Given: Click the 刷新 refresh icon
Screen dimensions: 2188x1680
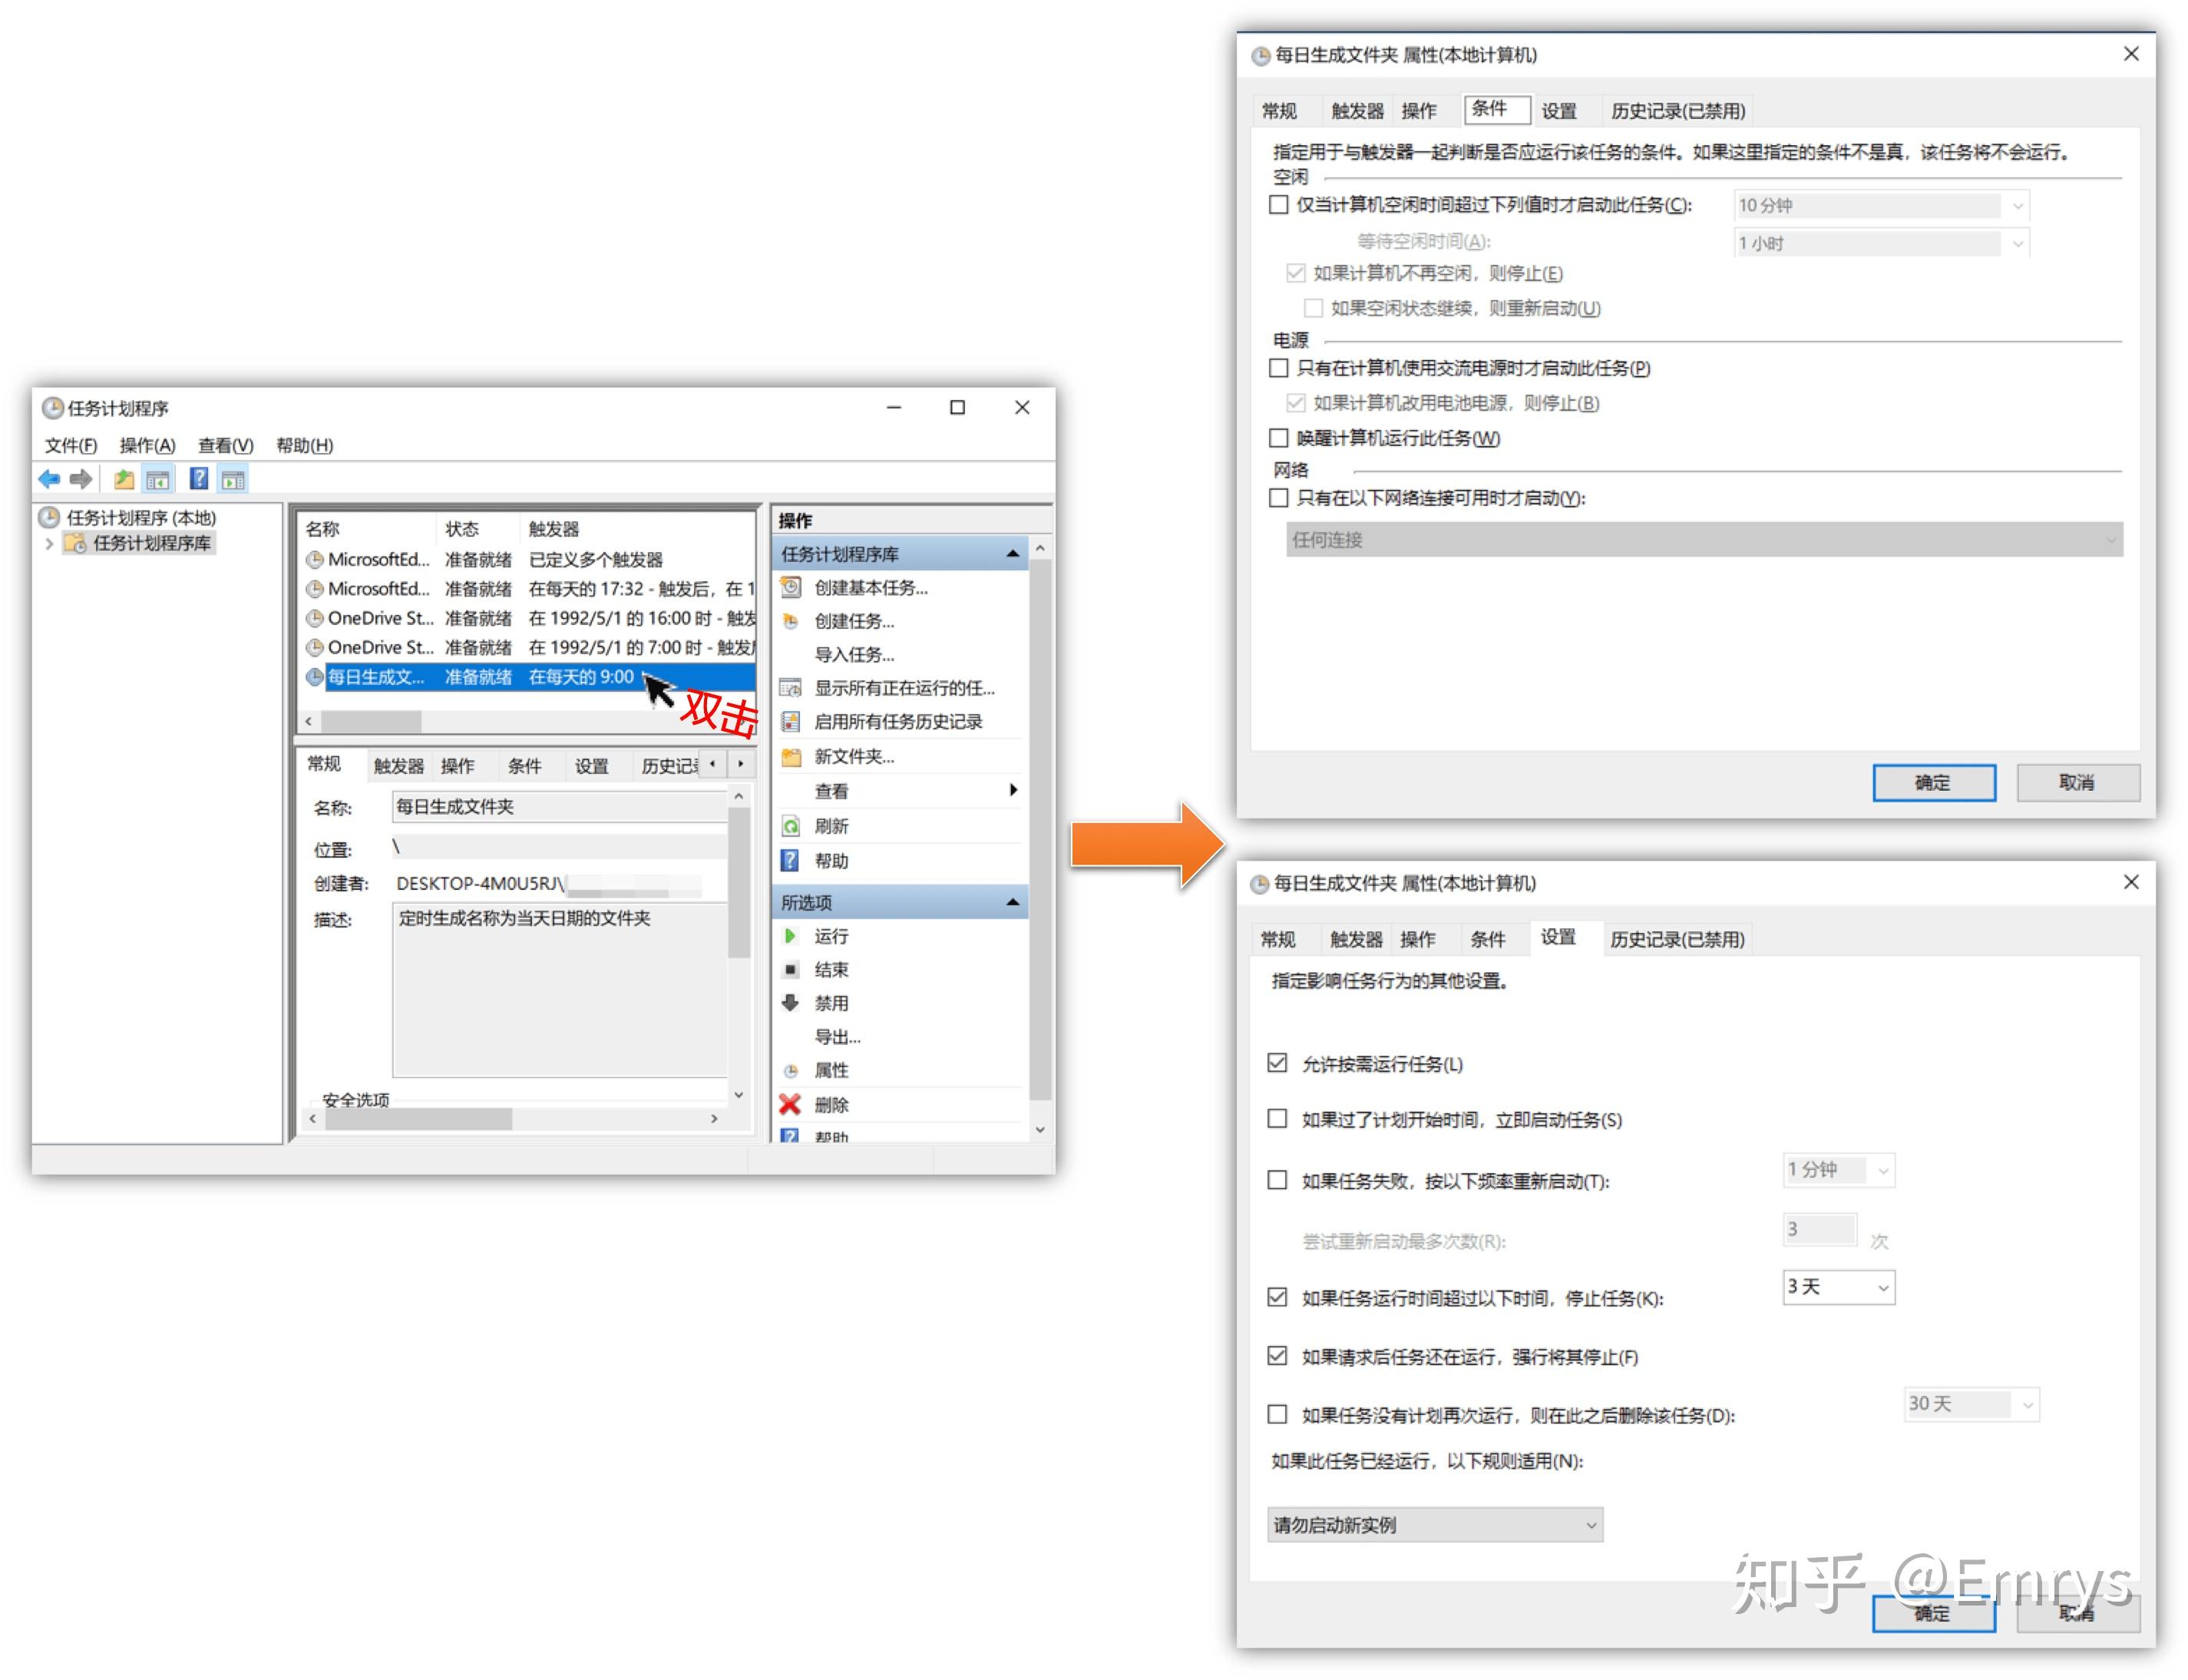Looking at the screenshot, I should click(x=790, y=826).
